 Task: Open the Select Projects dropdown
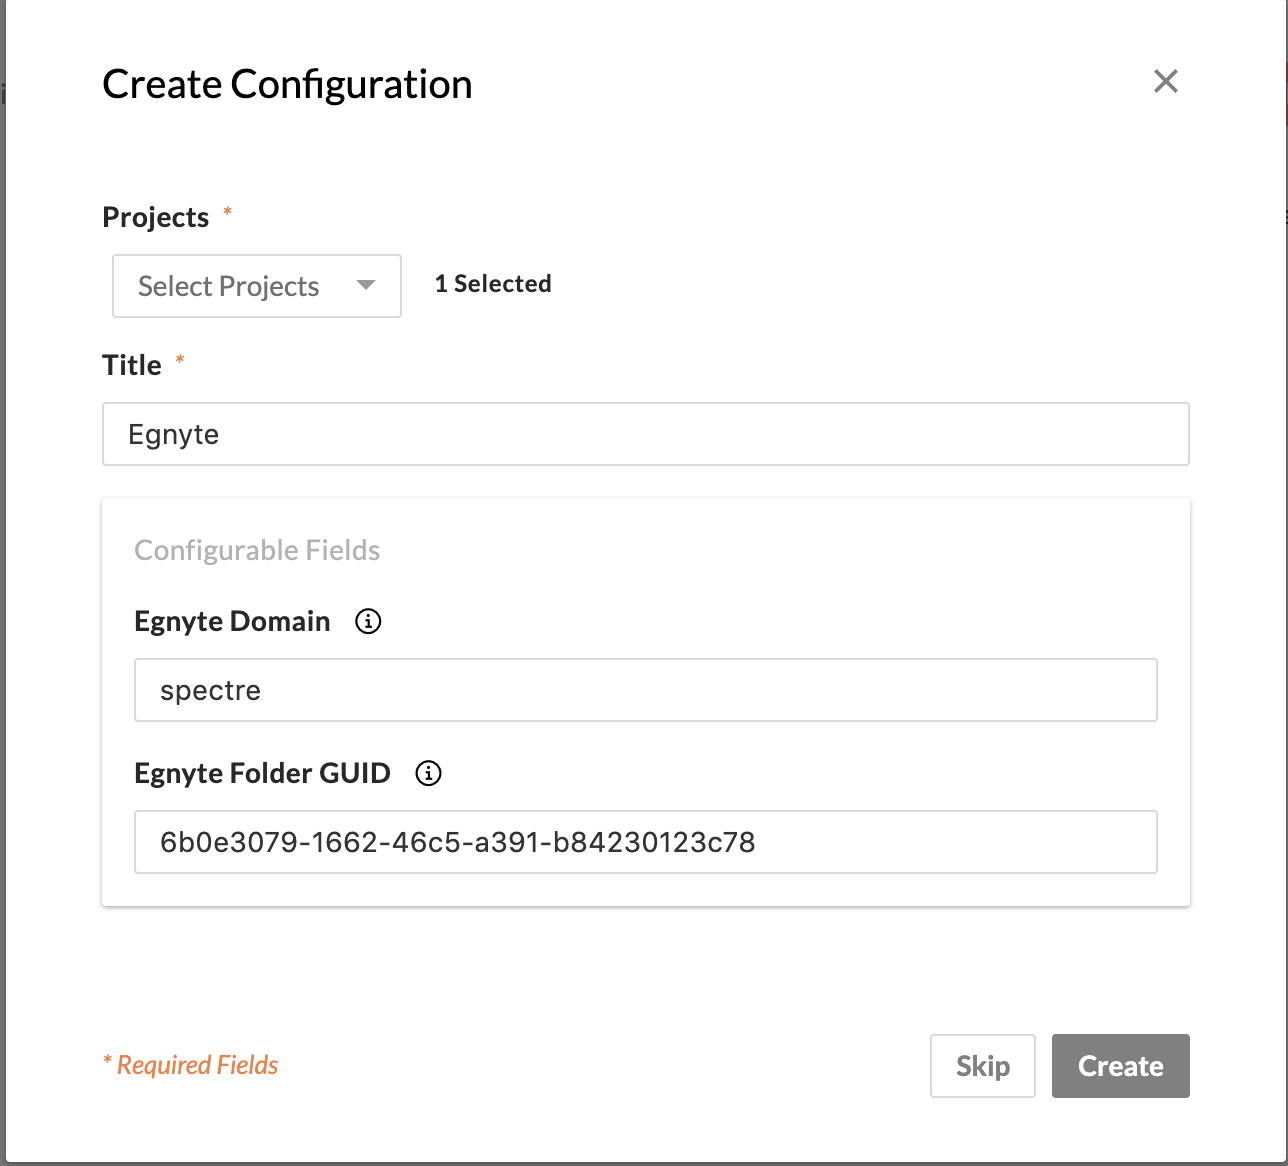coord(257,286)
